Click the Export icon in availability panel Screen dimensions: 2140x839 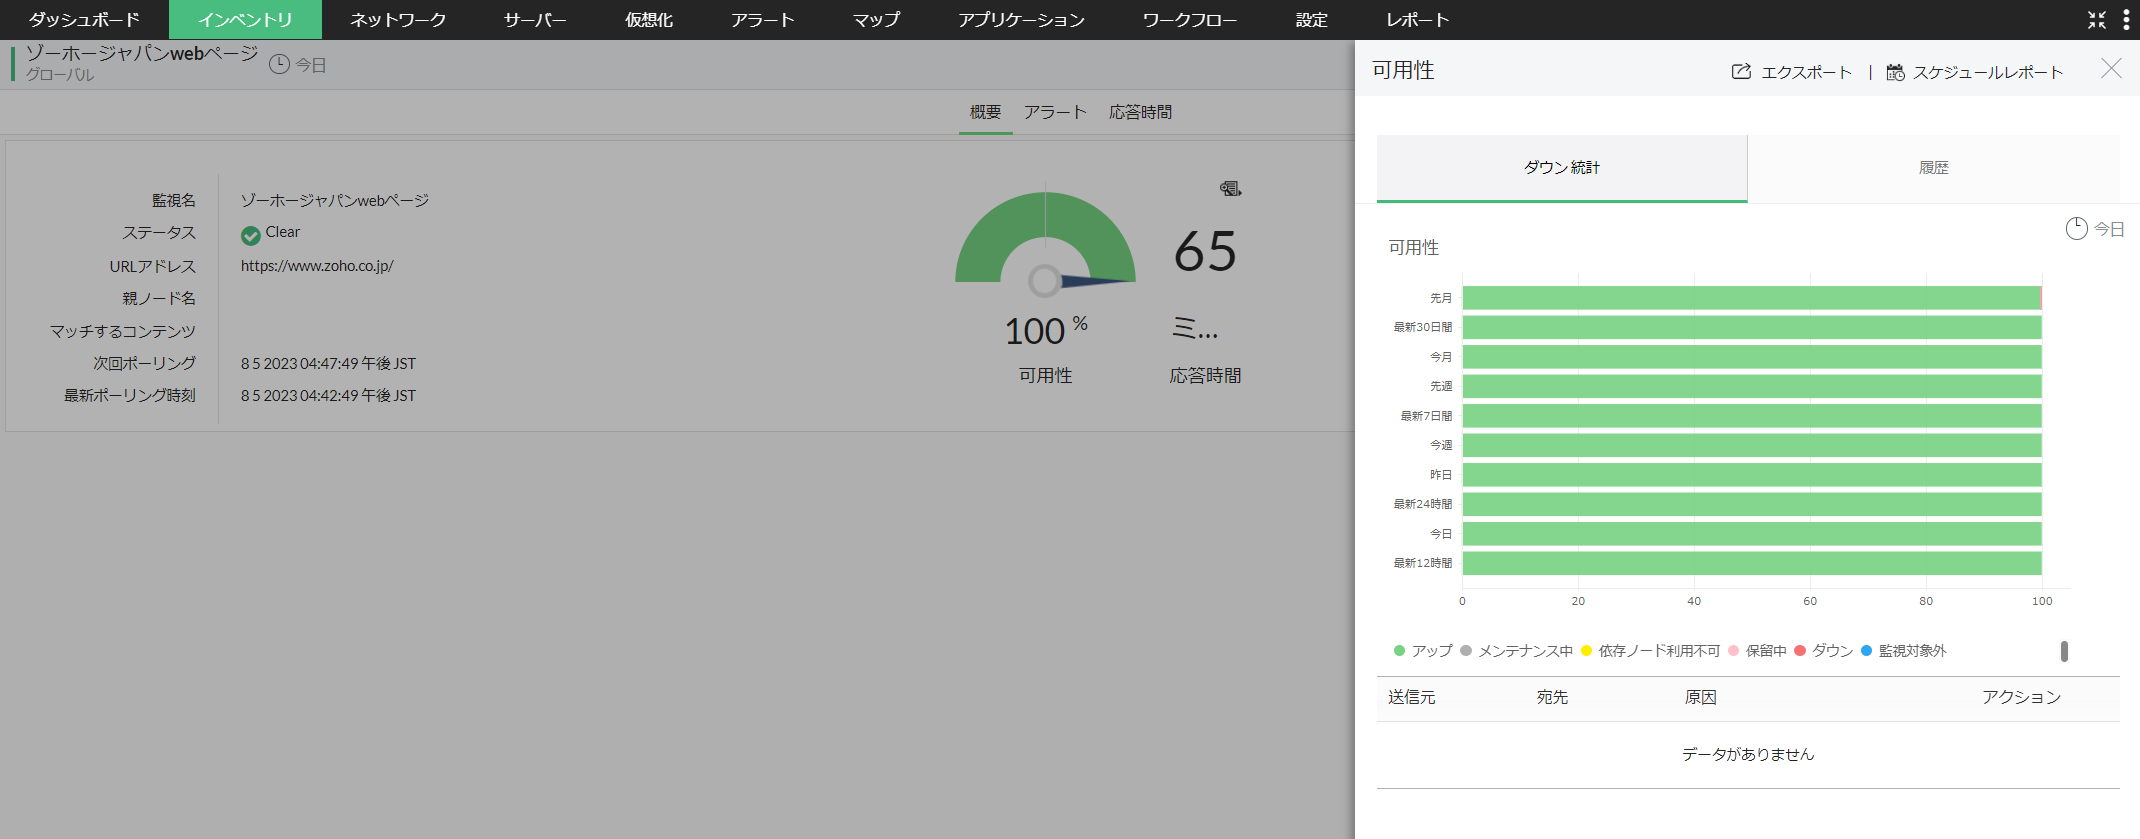(1741, 72)
